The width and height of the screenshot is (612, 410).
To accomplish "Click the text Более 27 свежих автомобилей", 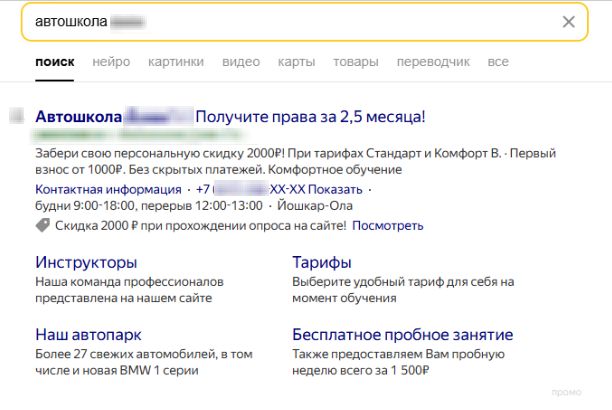I will pyautogui.click(x=126, y=354).
